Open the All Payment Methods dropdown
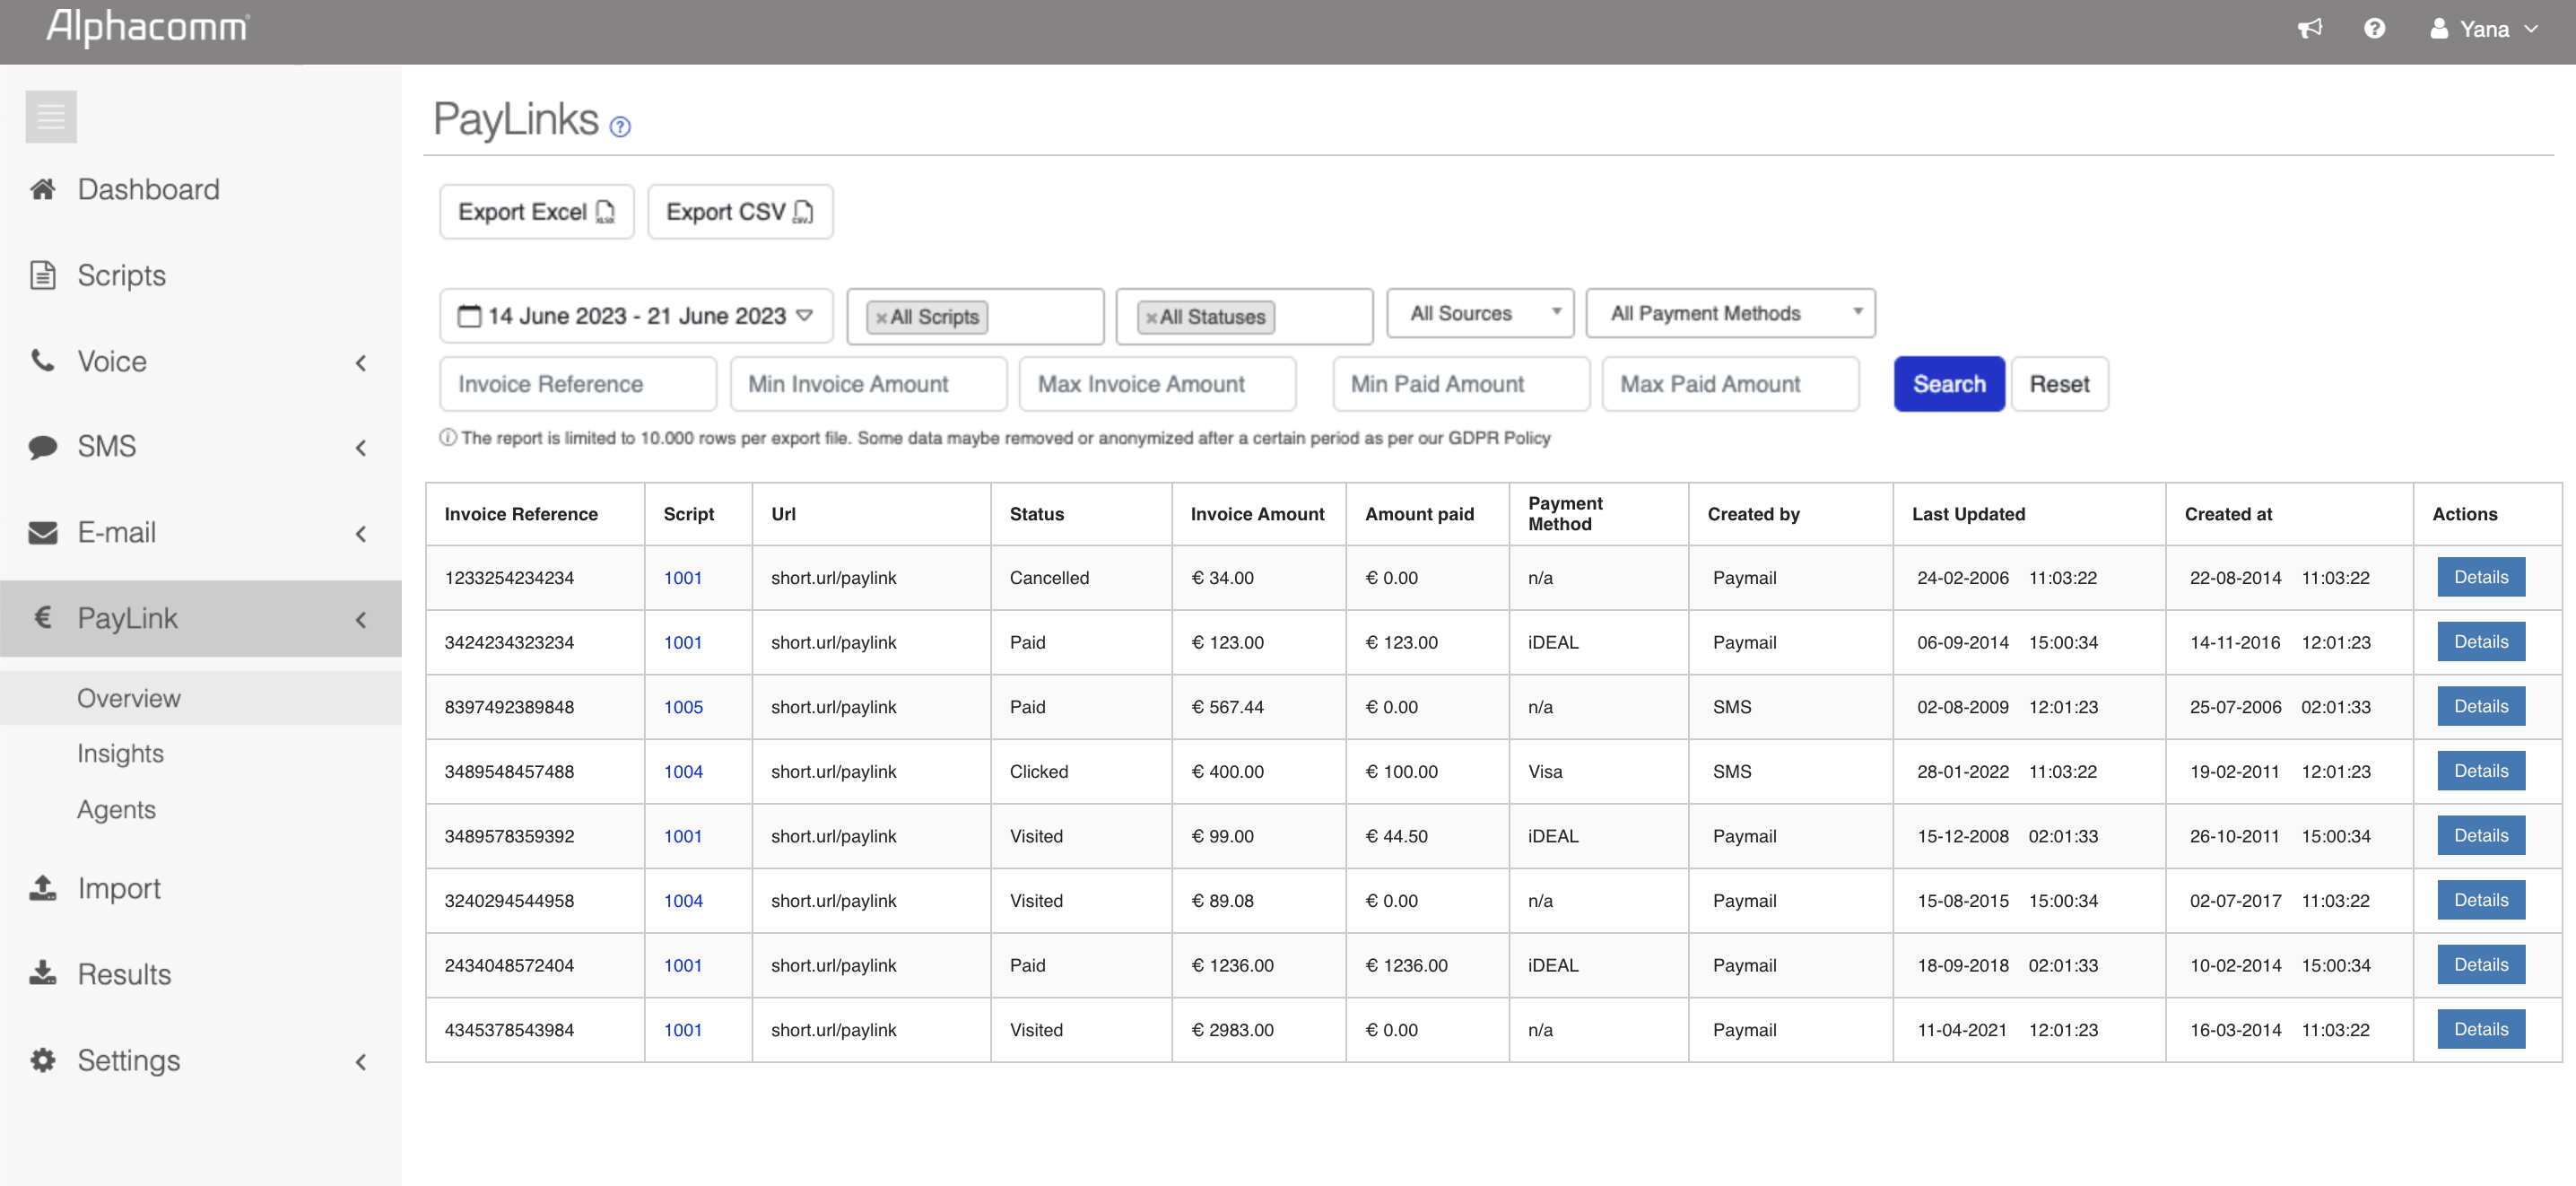The width and height of the screenshot is (2576, 1186). (1729, 314)
